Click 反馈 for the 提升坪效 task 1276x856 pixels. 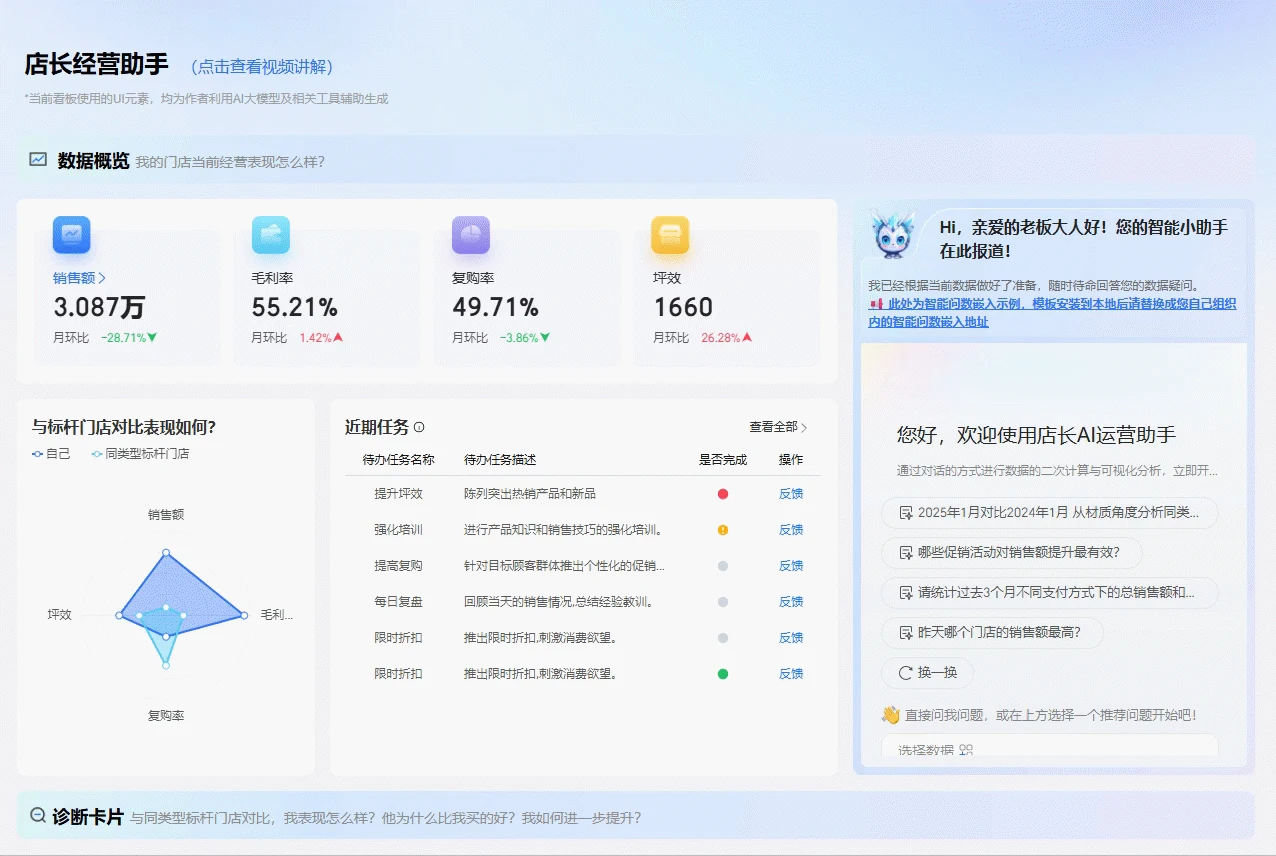coord(791,494)
